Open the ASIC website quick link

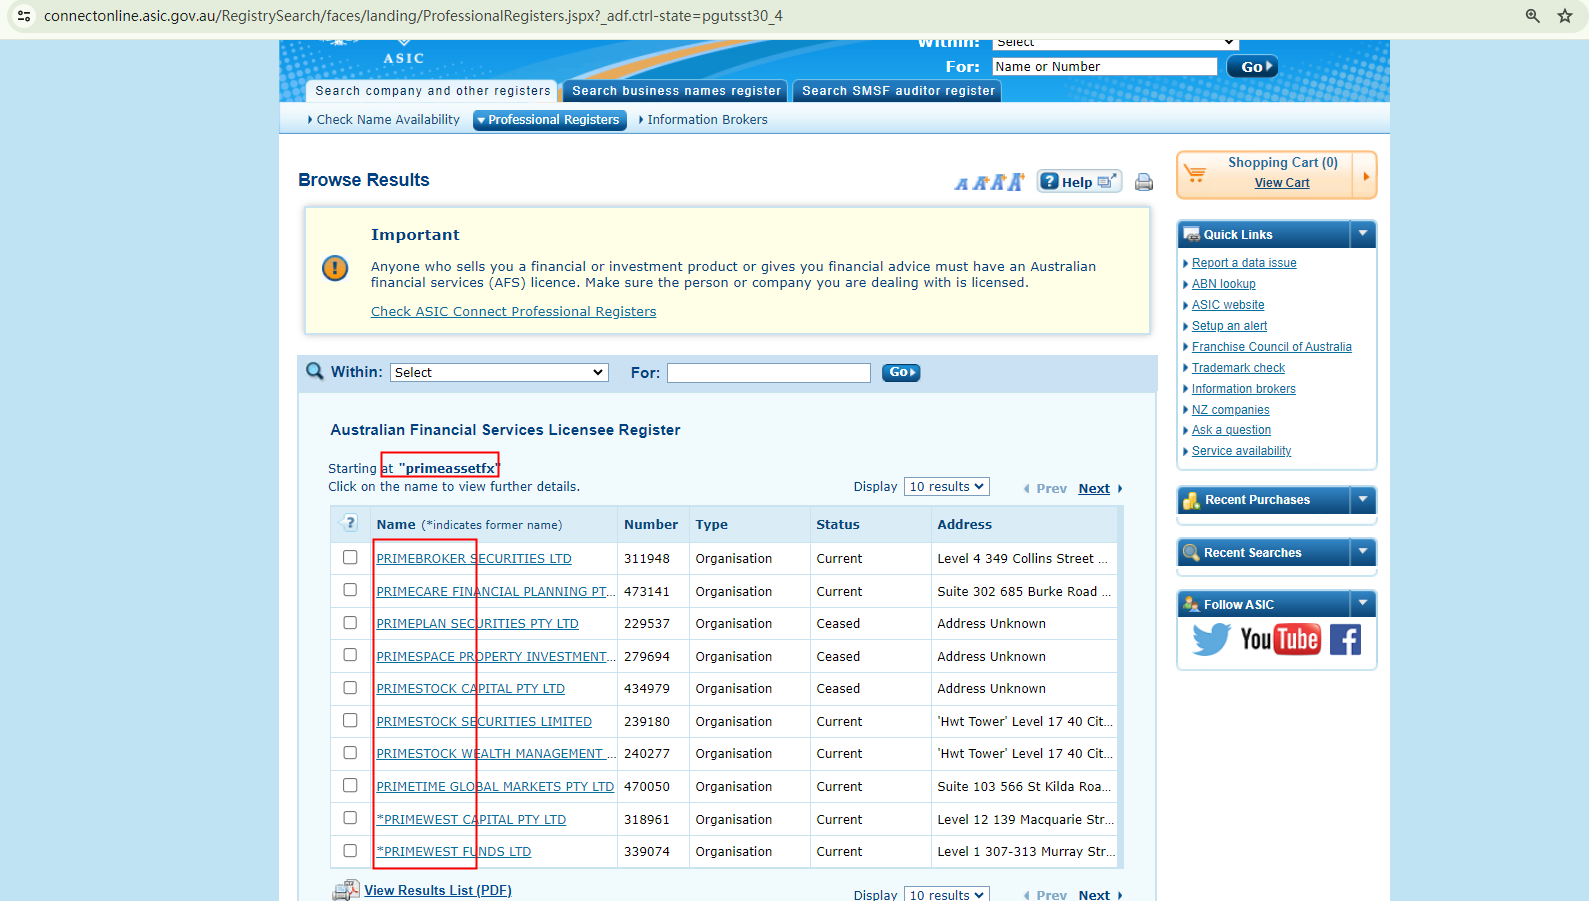pos(1228,305)
